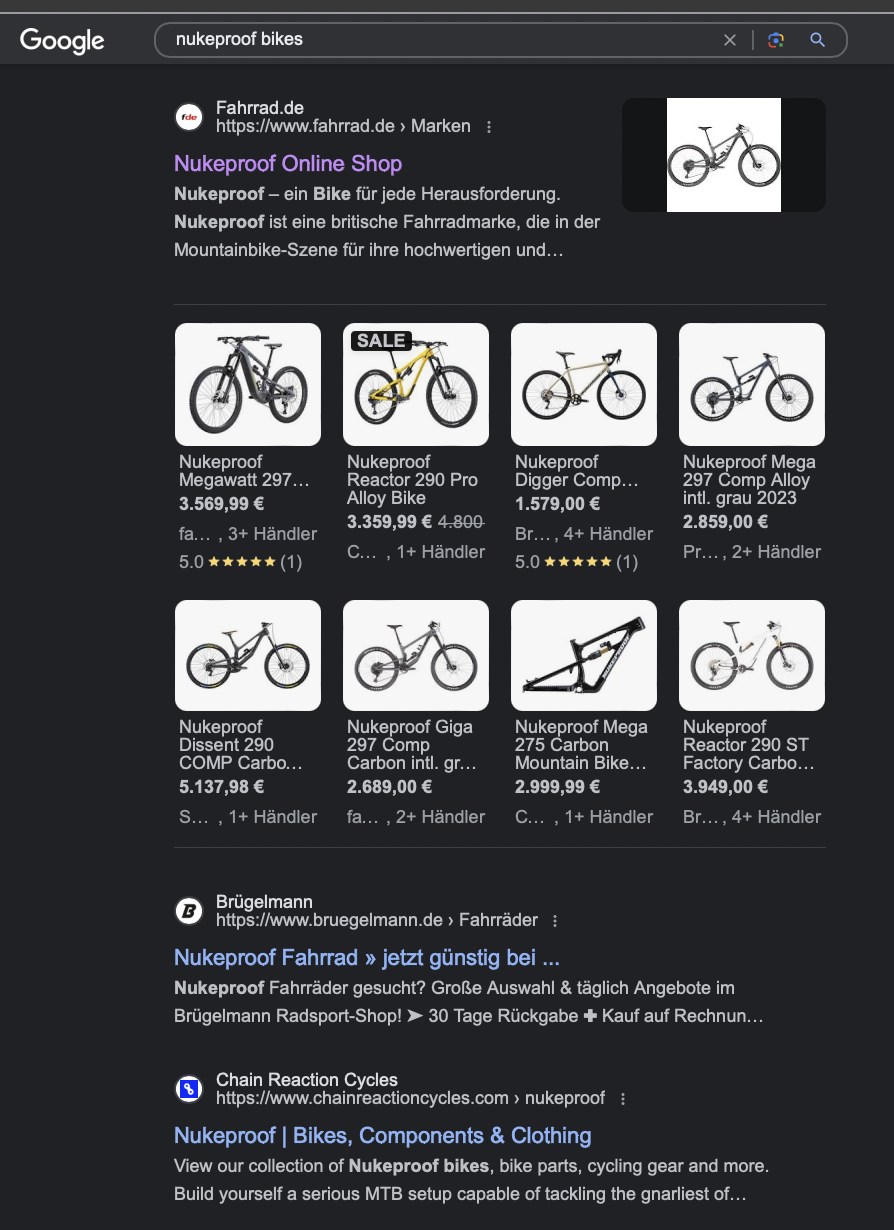This screenshot has width=894, height=1230.
Task: Open the Reactor 290 ST Factory product
Action: 752,656
